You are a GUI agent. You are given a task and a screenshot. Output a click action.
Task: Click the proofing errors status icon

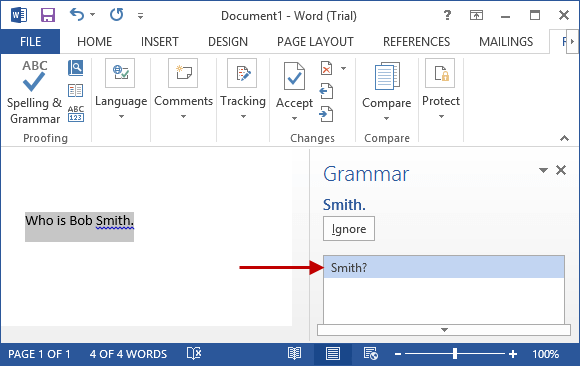[x=194, y=353]
